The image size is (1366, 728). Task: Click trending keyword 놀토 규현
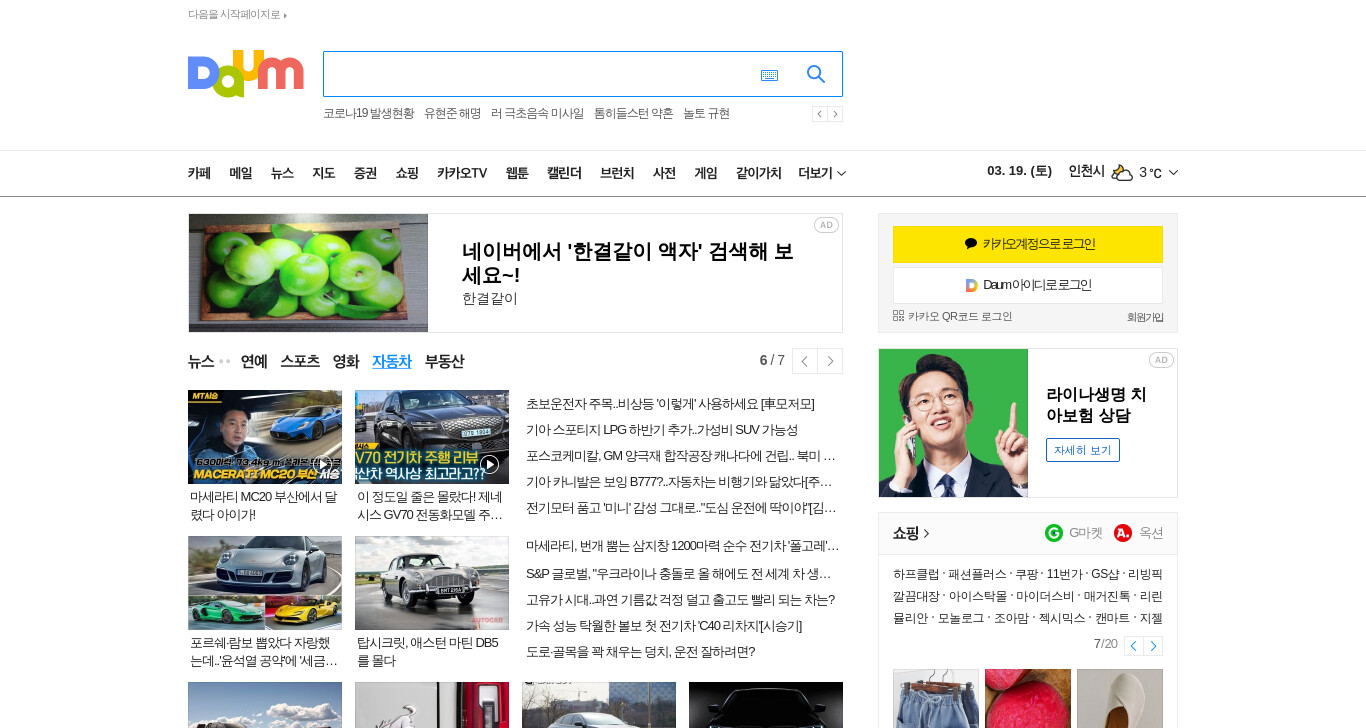tap(706, 114)
